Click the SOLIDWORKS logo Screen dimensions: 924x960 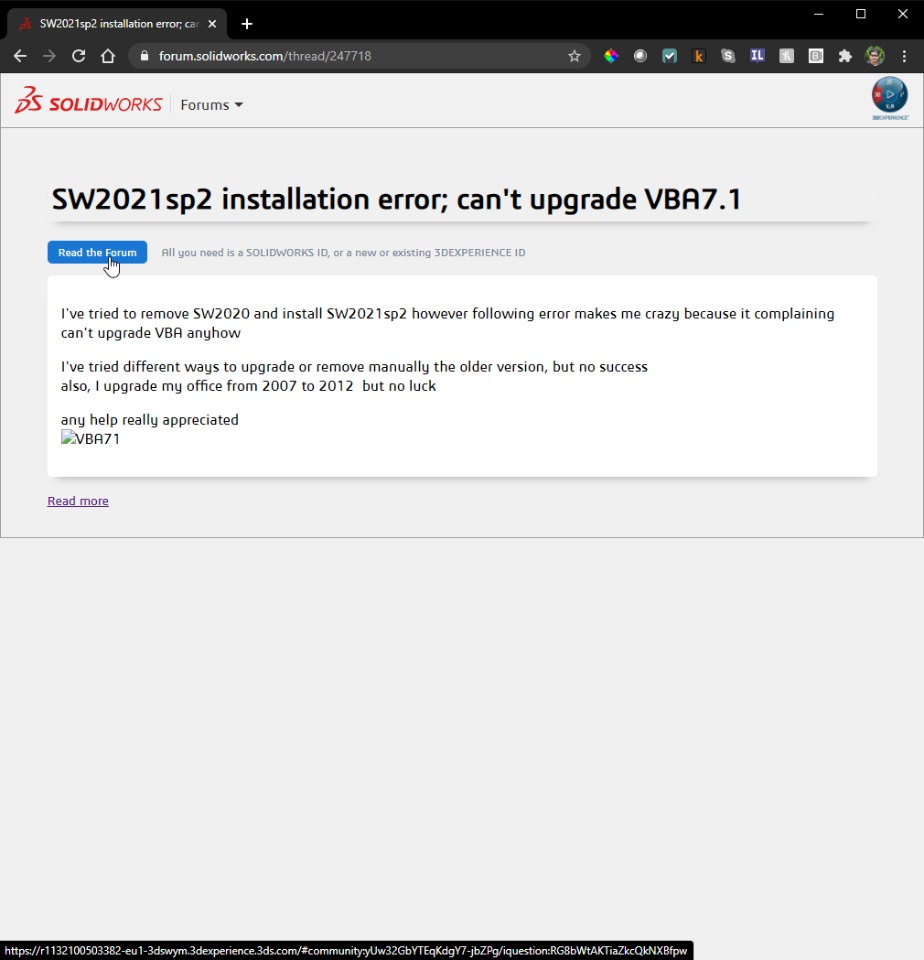click(89, 100)
